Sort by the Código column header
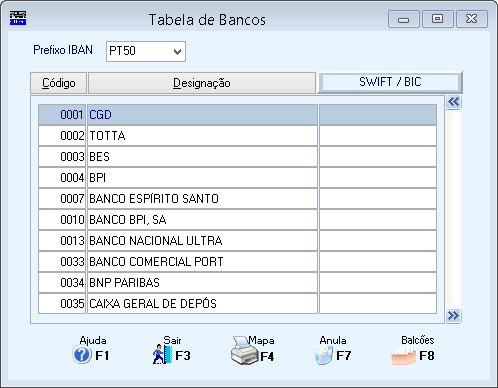498x388 pixels. [59, 83]
